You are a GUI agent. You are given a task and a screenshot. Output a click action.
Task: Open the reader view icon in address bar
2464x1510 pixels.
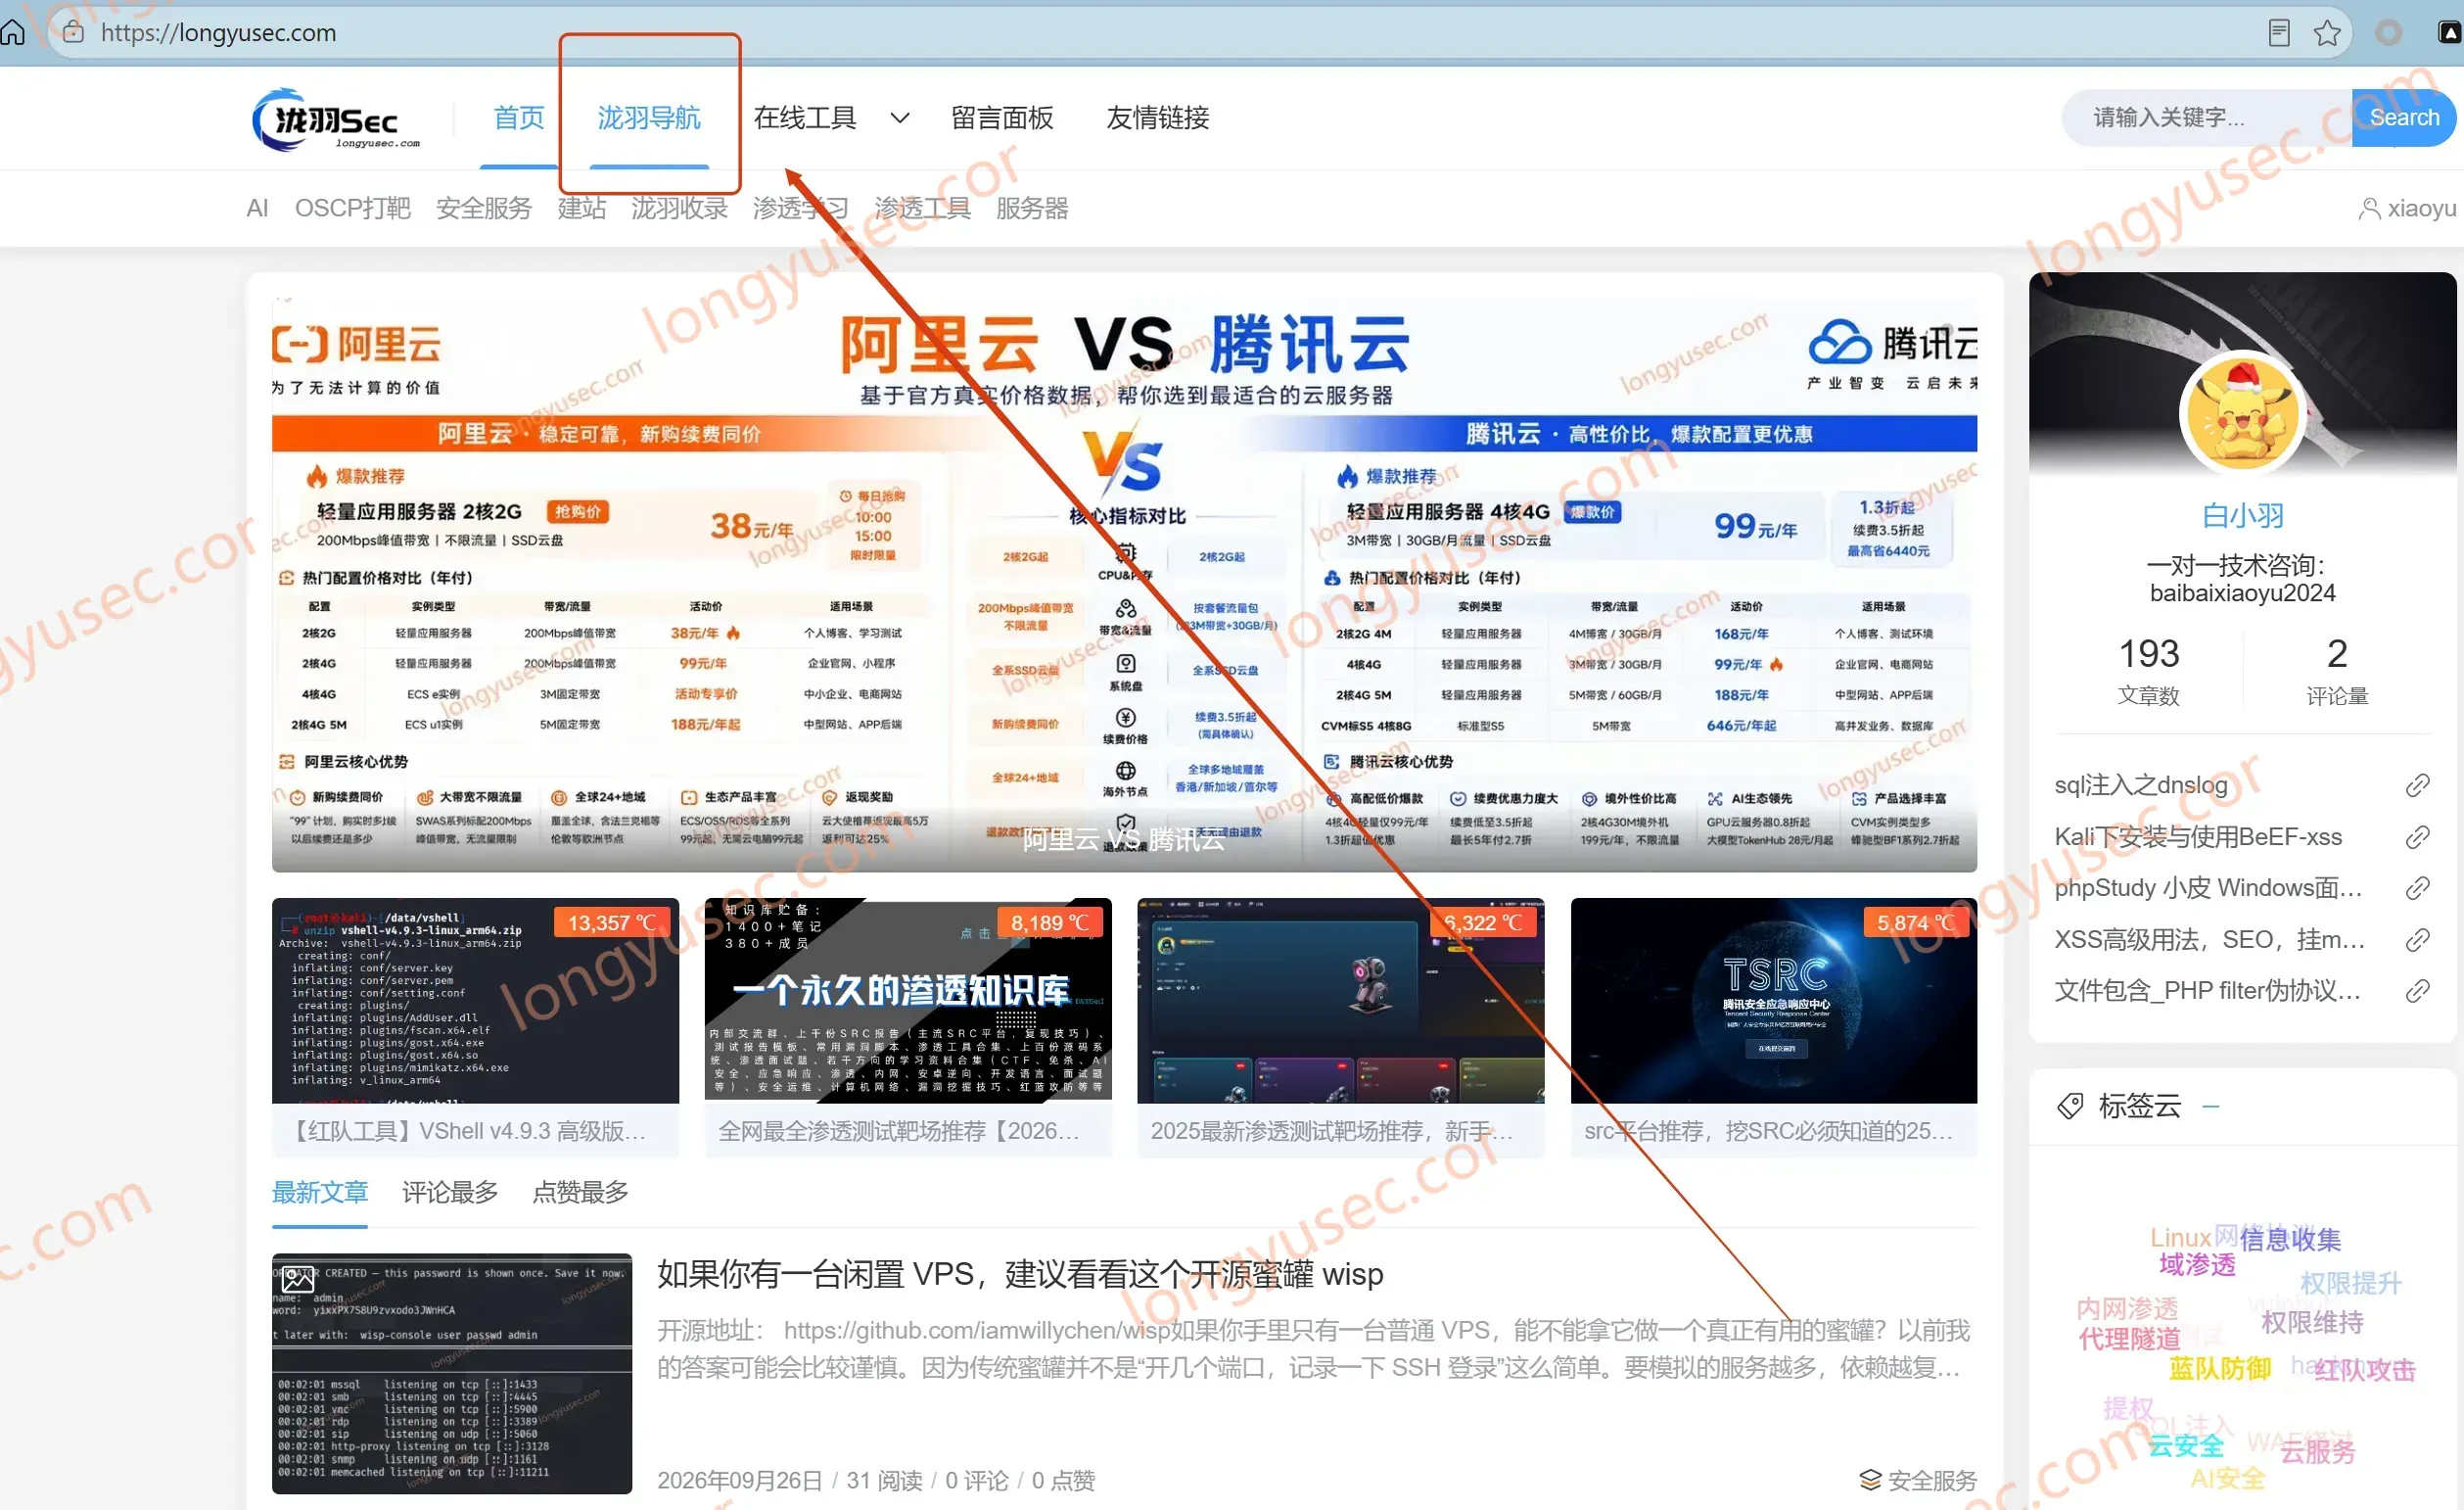tap(2278, 32)
